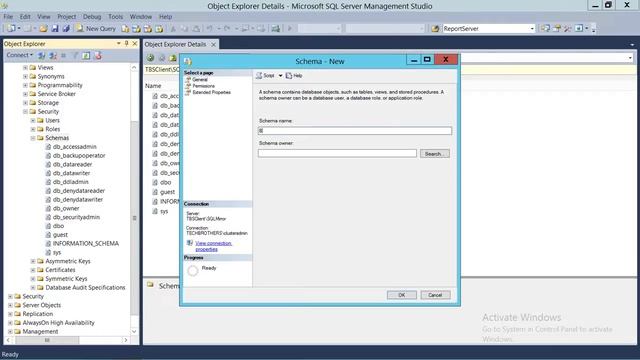The width and height of the screenshot is (640, 360).
Task: Click the Search button for schema owner
Action: click(x=435, y=154)
